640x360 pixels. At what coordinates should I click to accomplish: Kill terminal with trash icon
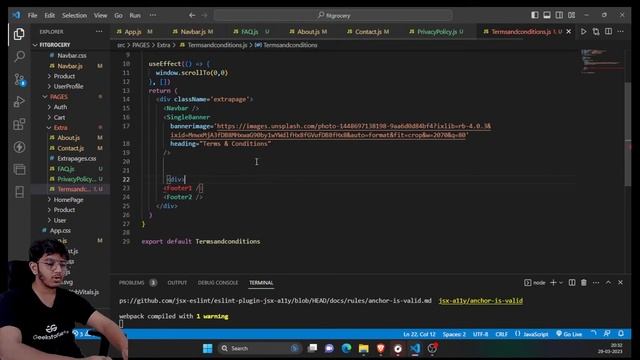[x=584, y=282]
